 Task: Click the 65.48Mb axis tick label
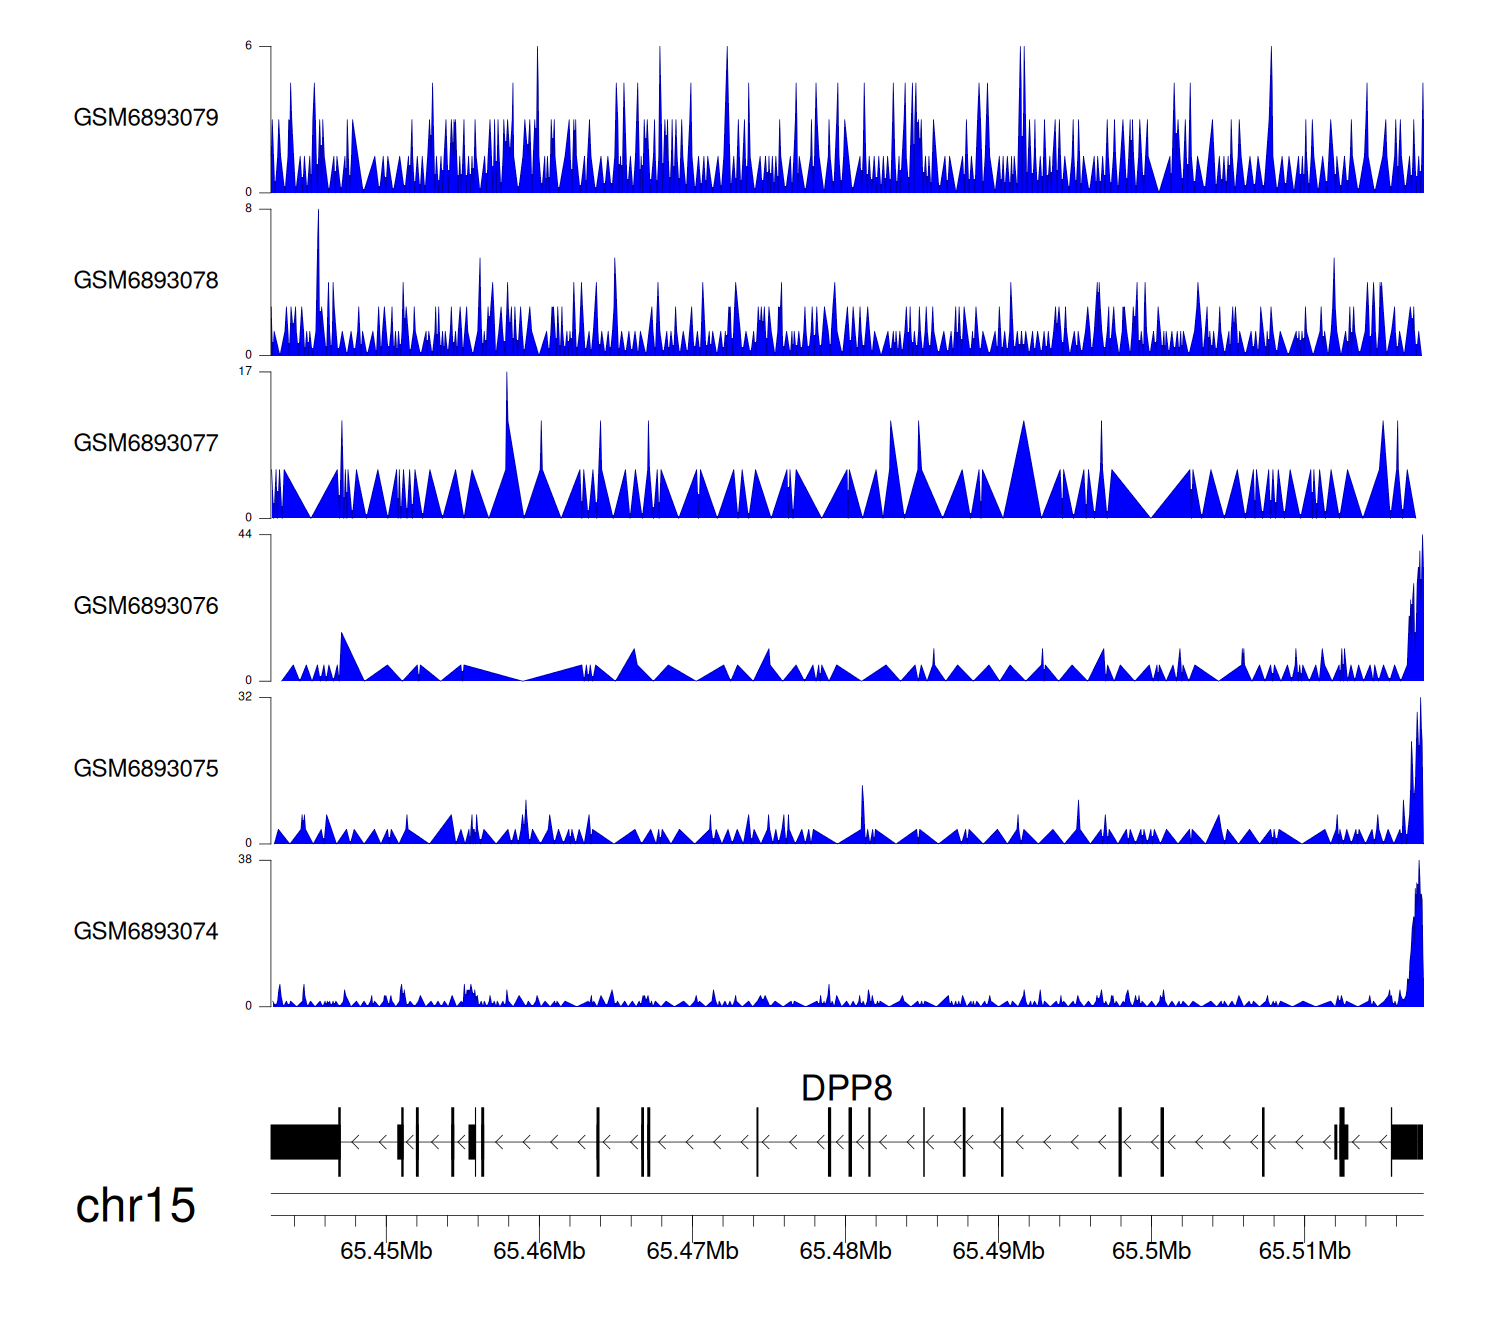845,1251
